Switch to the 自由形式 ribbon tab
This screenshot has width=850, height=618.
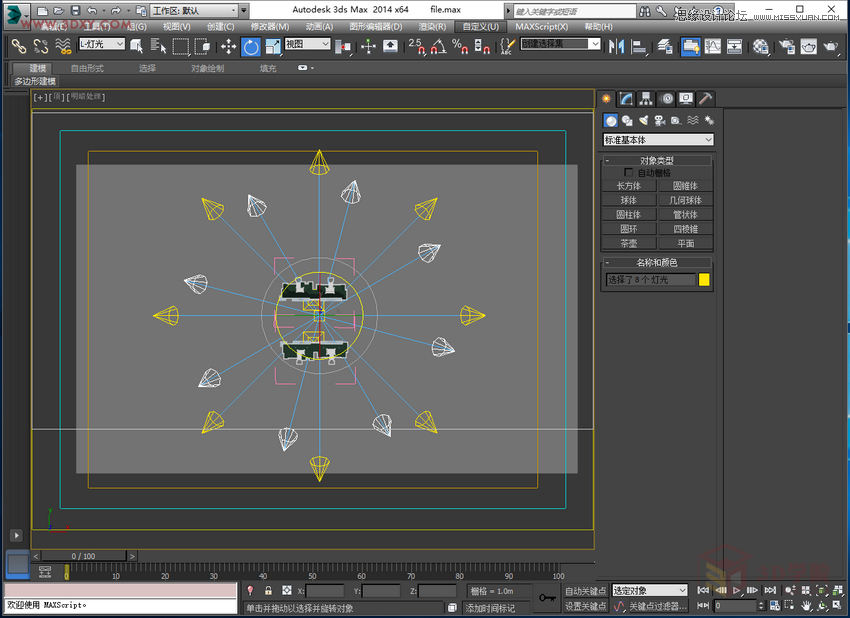pyautogui.click(x=90, y=68)
